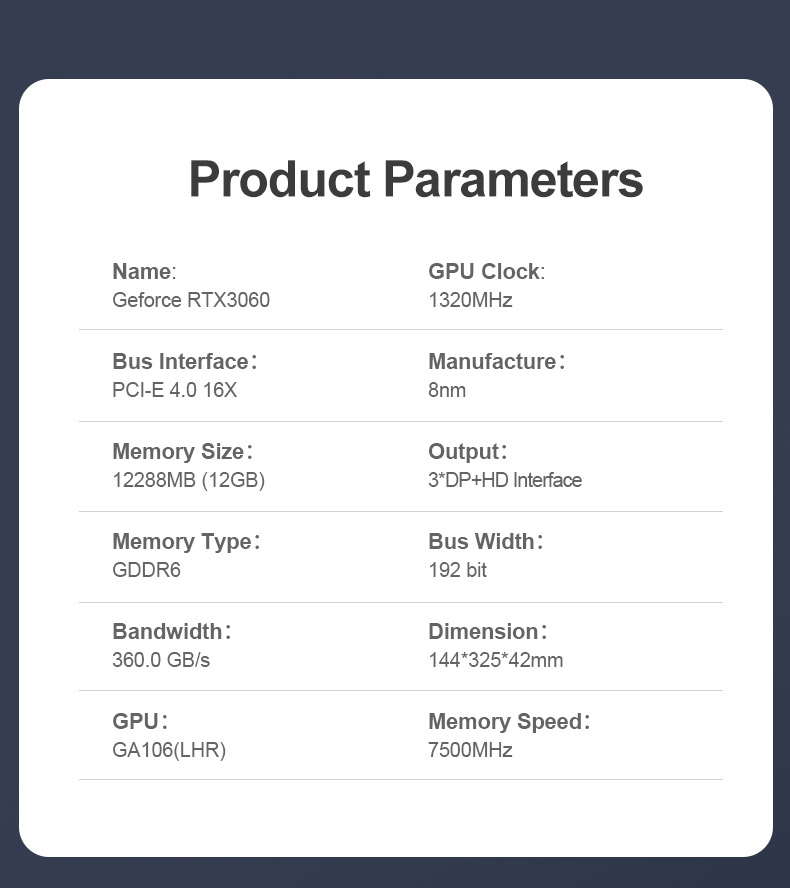Select the Memory Type label
The height and width of the screenshot is (888, 790).
[x=186, y=541]
